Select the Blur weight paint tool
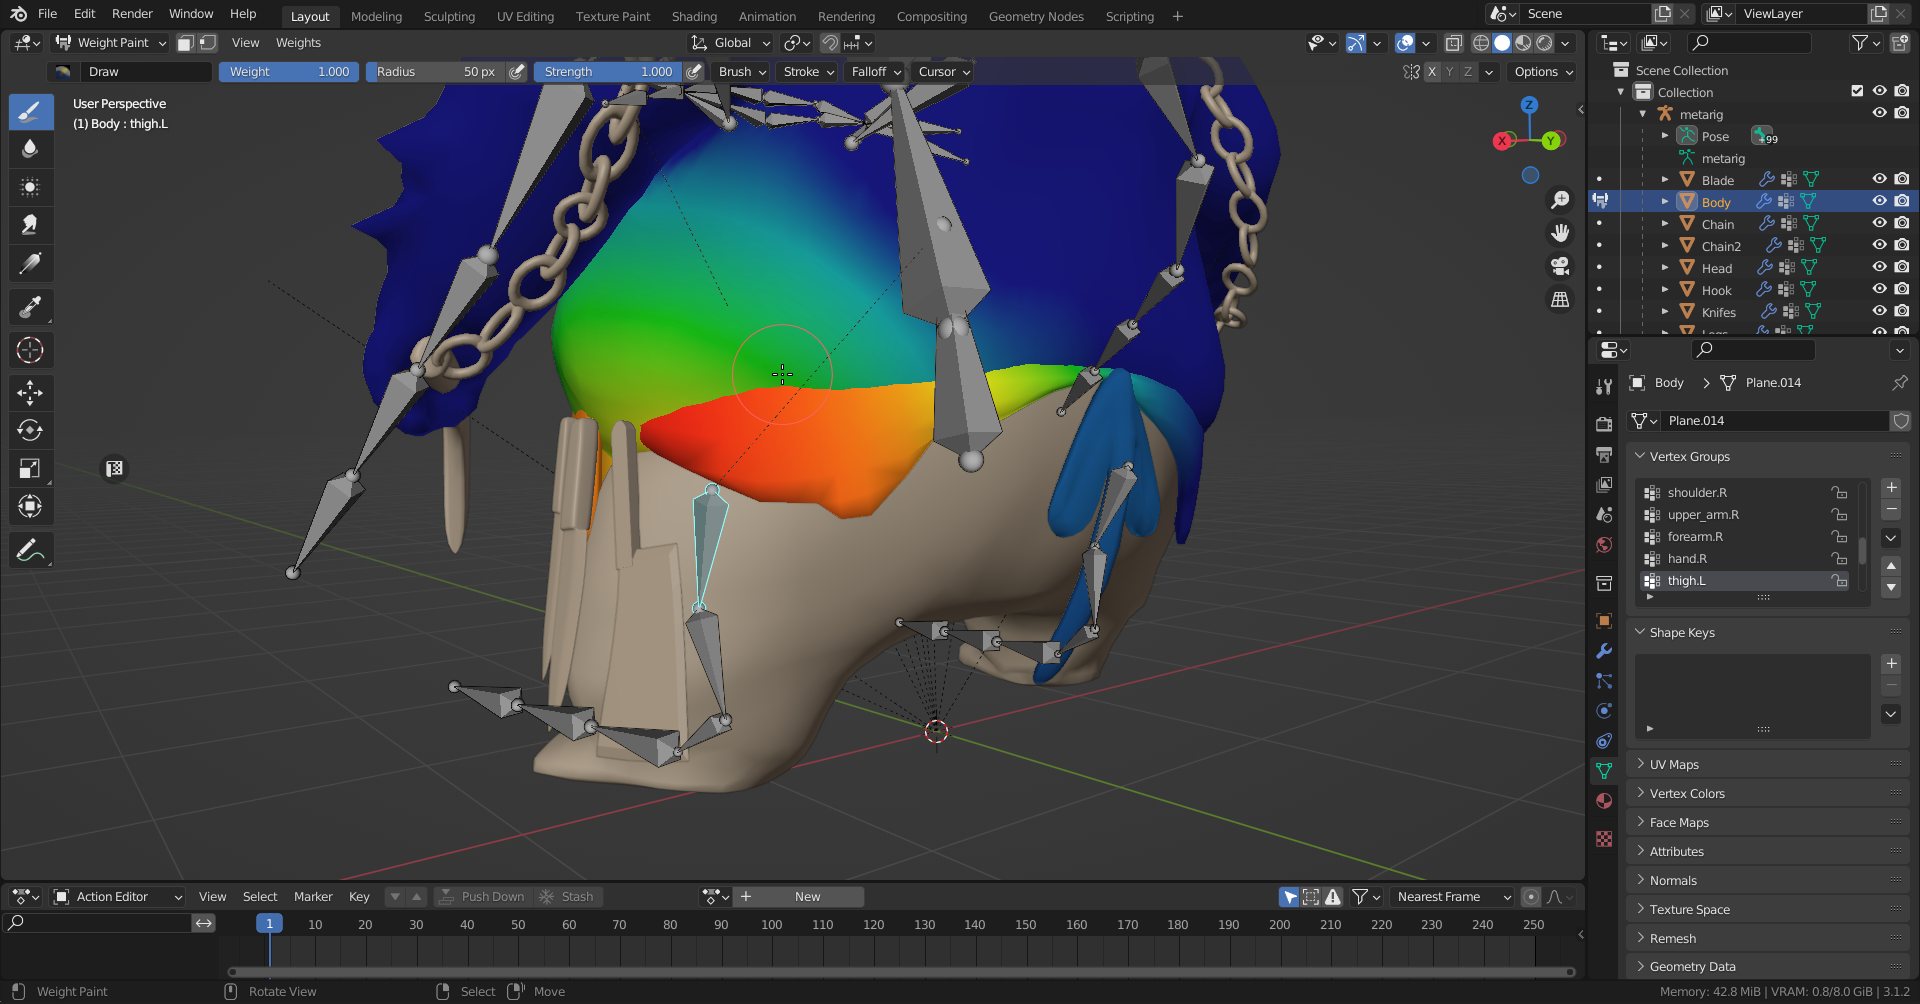Viewport: 1920px width, 1004px height. pyautogui.click(x=30, y=149)
